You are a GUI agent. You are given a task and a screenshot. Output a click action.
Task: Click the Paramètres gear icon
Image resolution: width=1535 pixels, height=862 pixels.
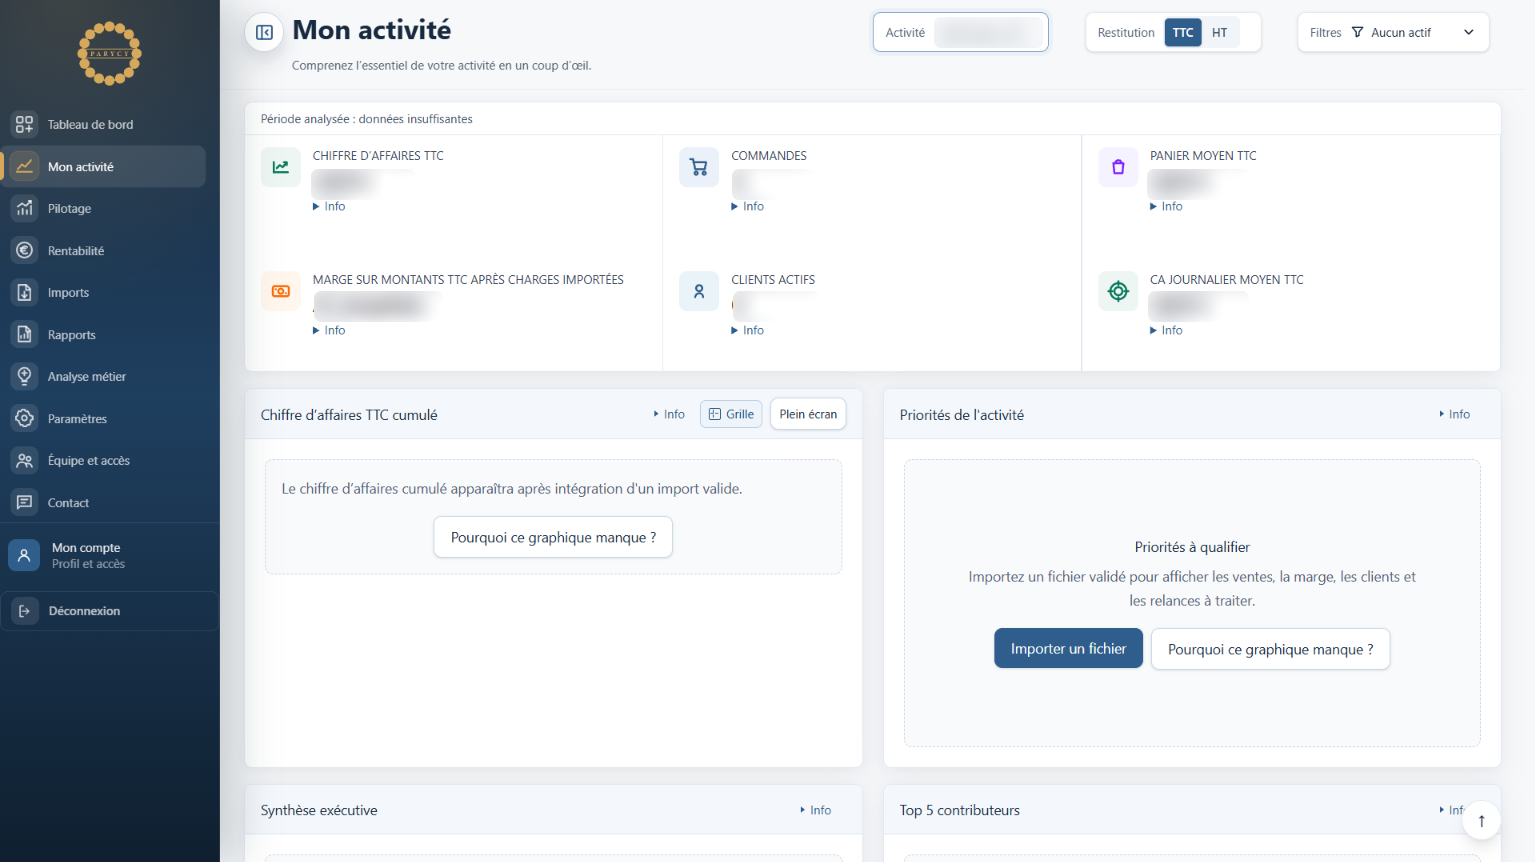[24, 418]
